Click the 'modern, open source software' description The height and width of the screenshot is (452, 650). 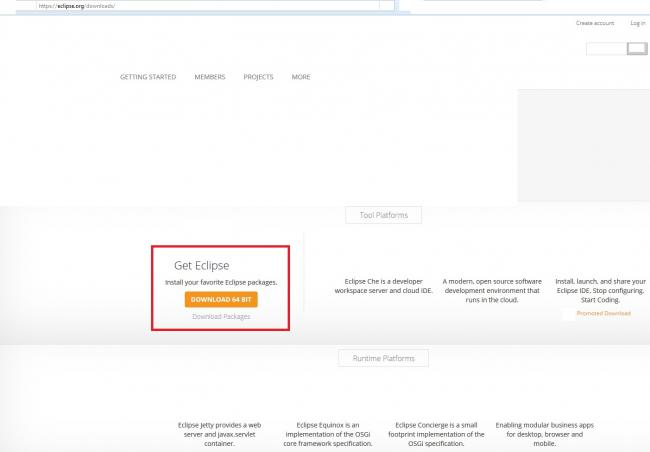(x=492, y=291)
